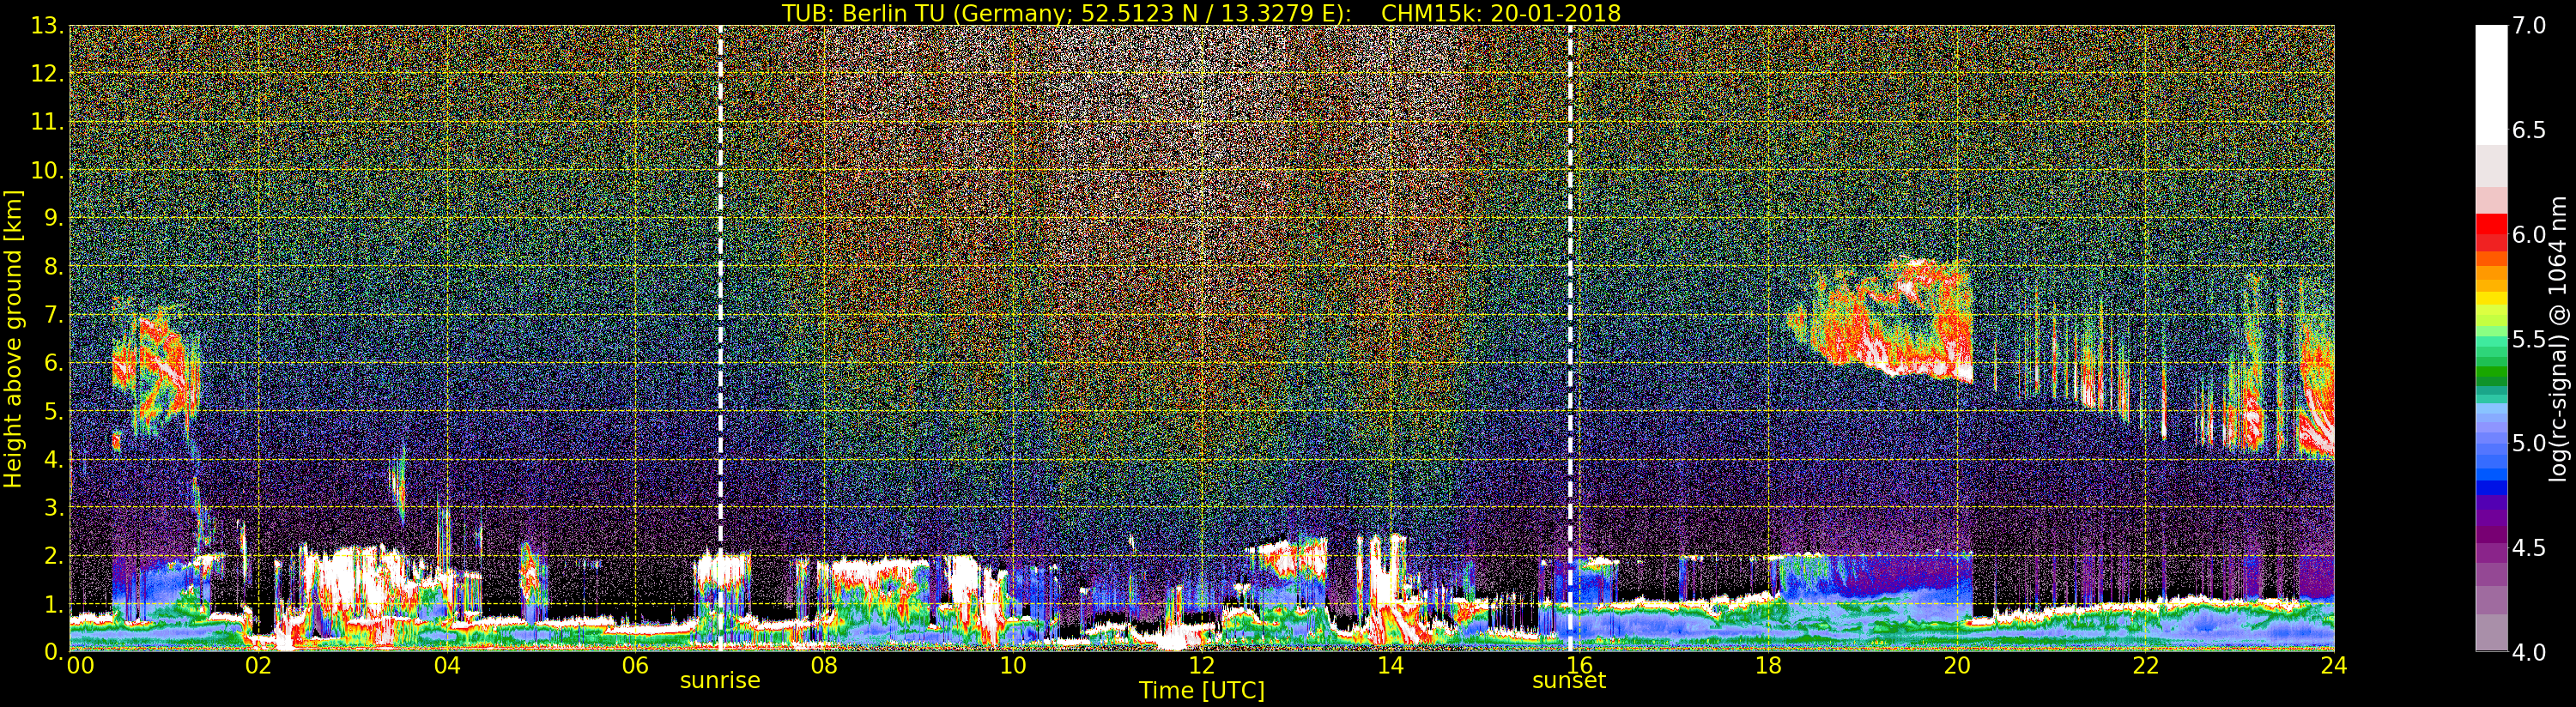Click the 8. tick on the height axis
2576x707 pixels.
53,266
